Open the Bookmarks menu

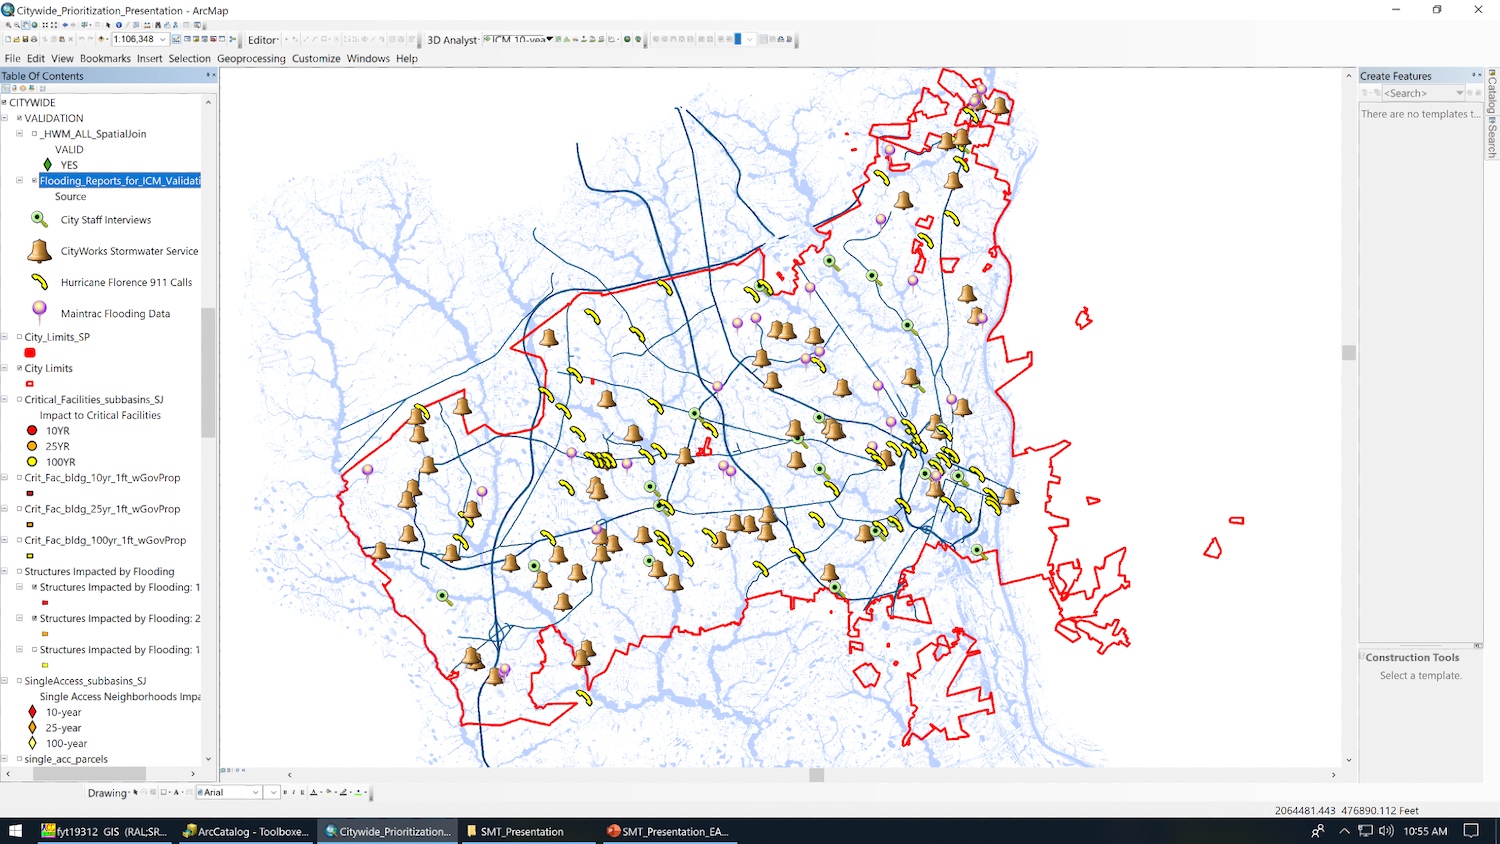[105, 59]
